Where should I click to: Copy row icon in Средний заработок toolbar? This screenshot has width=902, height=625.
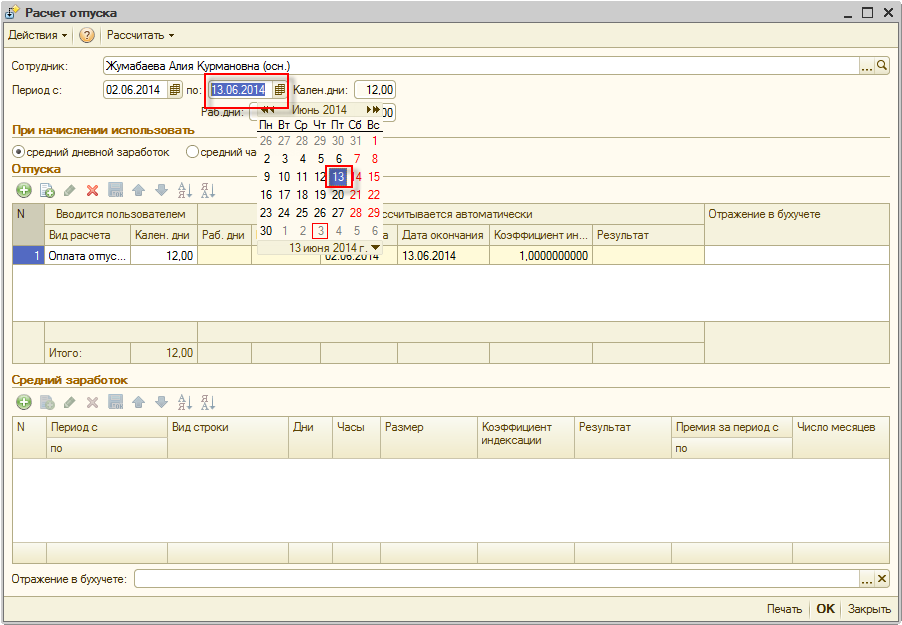tap(47, 402)
